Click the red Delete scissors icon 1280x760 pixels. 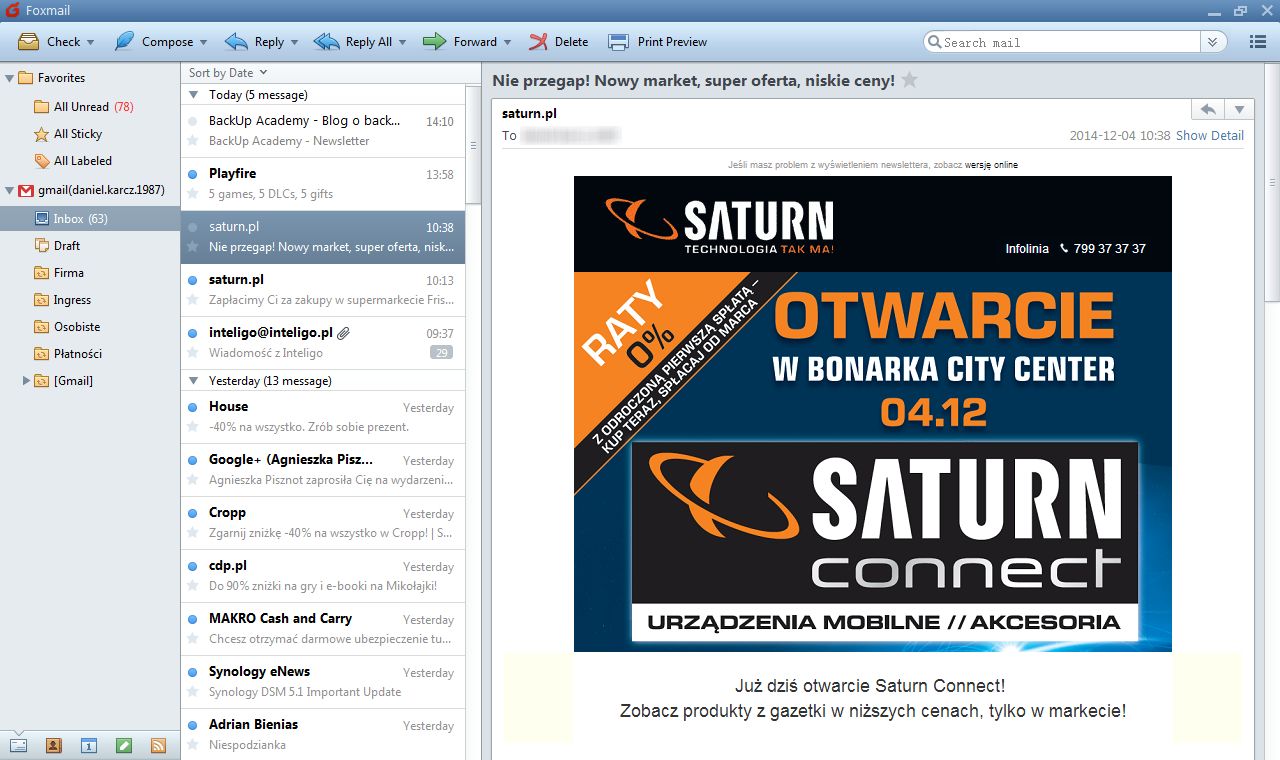539,42
